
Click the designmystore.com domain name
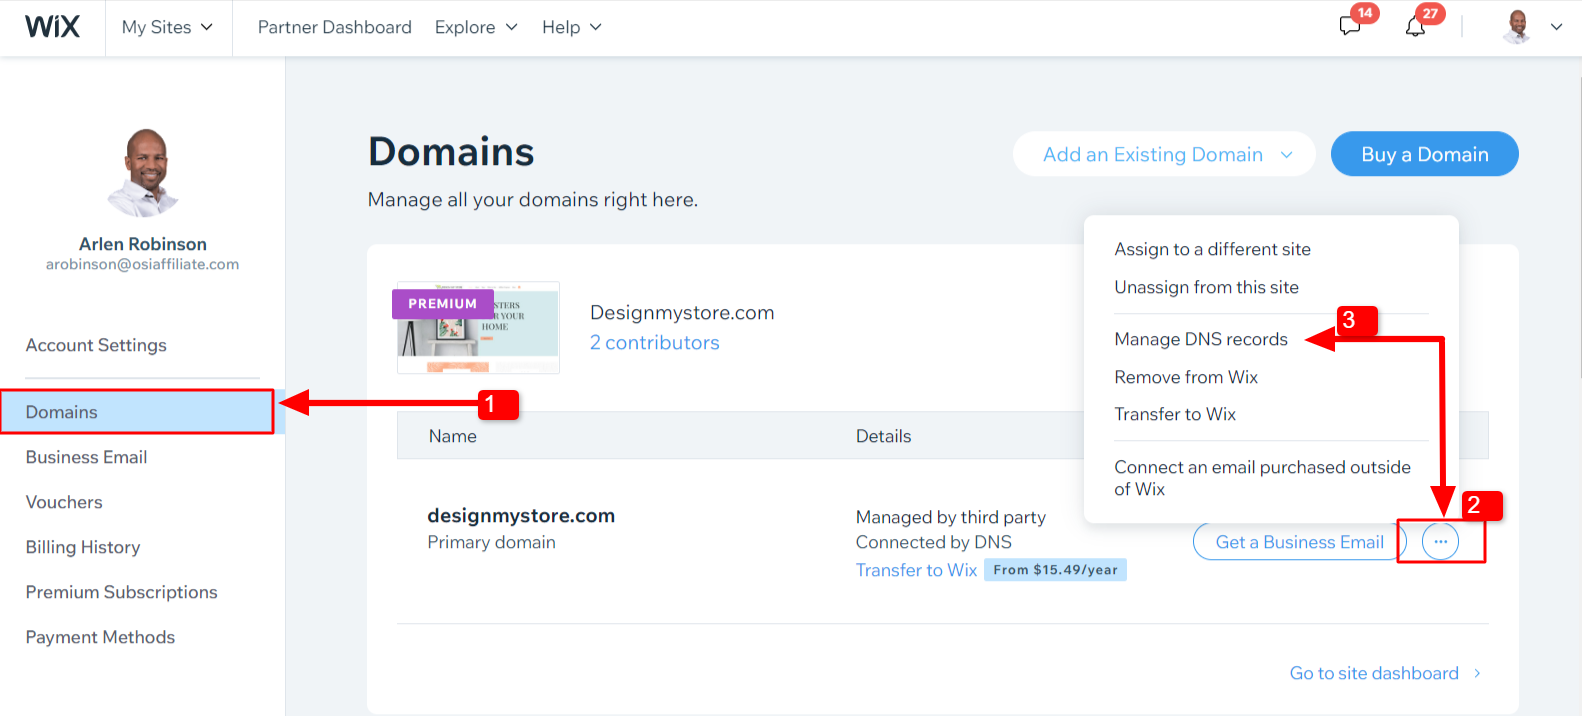pos(521,516)
